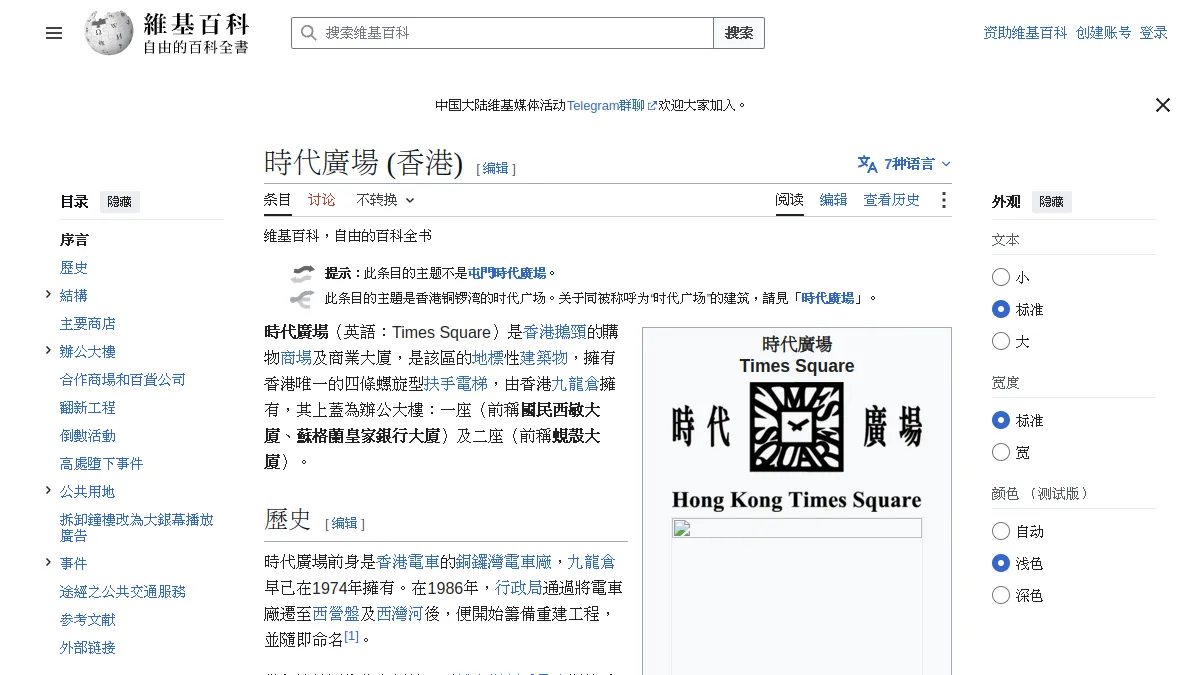The height and width of the screenshot is (675, 1200).
Task: Select dark 深色 color mode
Action: coord(1001,595)
